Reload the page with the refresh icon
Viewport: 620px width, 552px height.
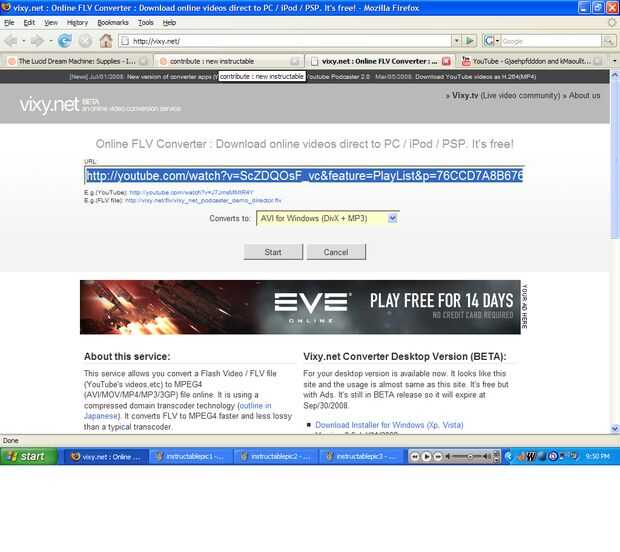pyautogui.click(x=64, y=41)
